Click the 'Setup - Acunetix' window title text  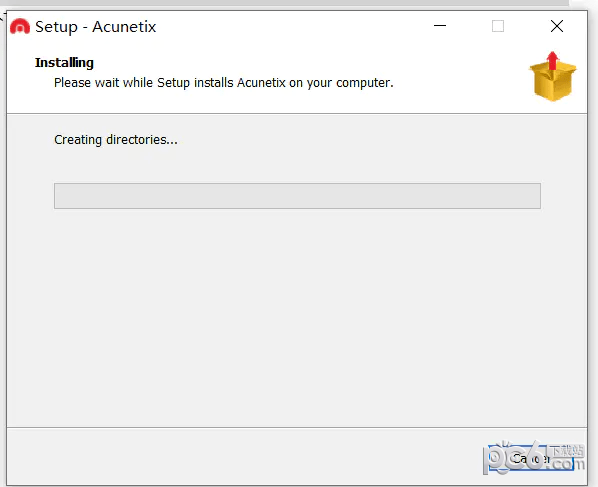click(x=95, y=27)
